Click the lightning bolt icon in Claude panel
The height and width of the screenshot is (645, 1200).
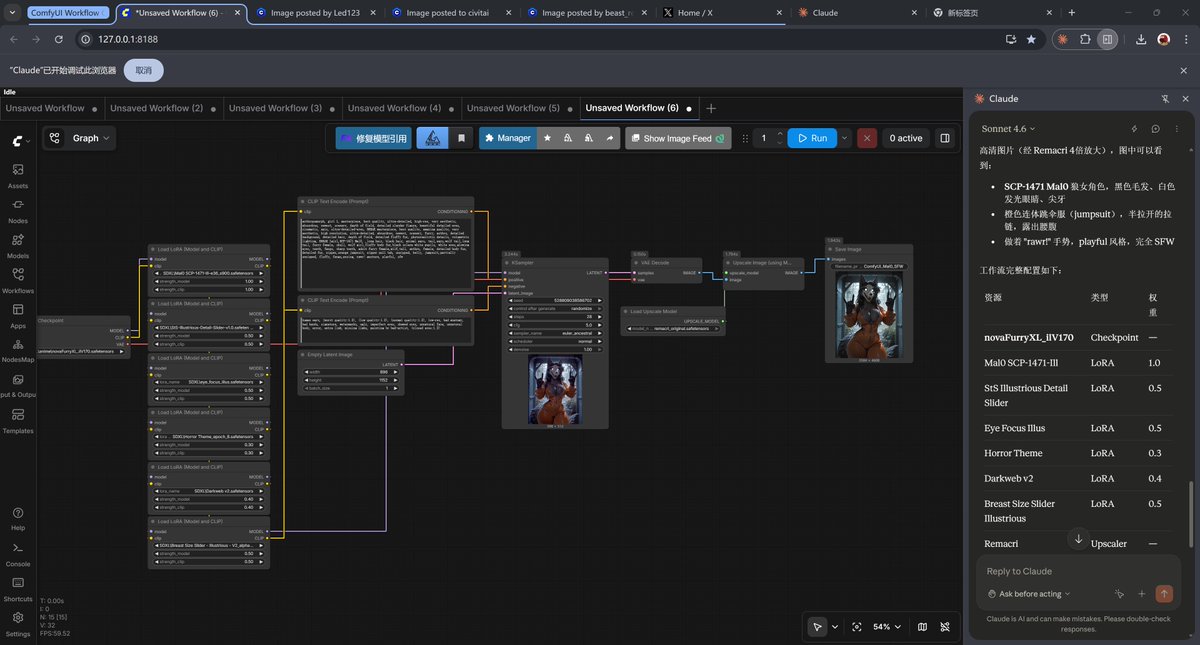1134,128
